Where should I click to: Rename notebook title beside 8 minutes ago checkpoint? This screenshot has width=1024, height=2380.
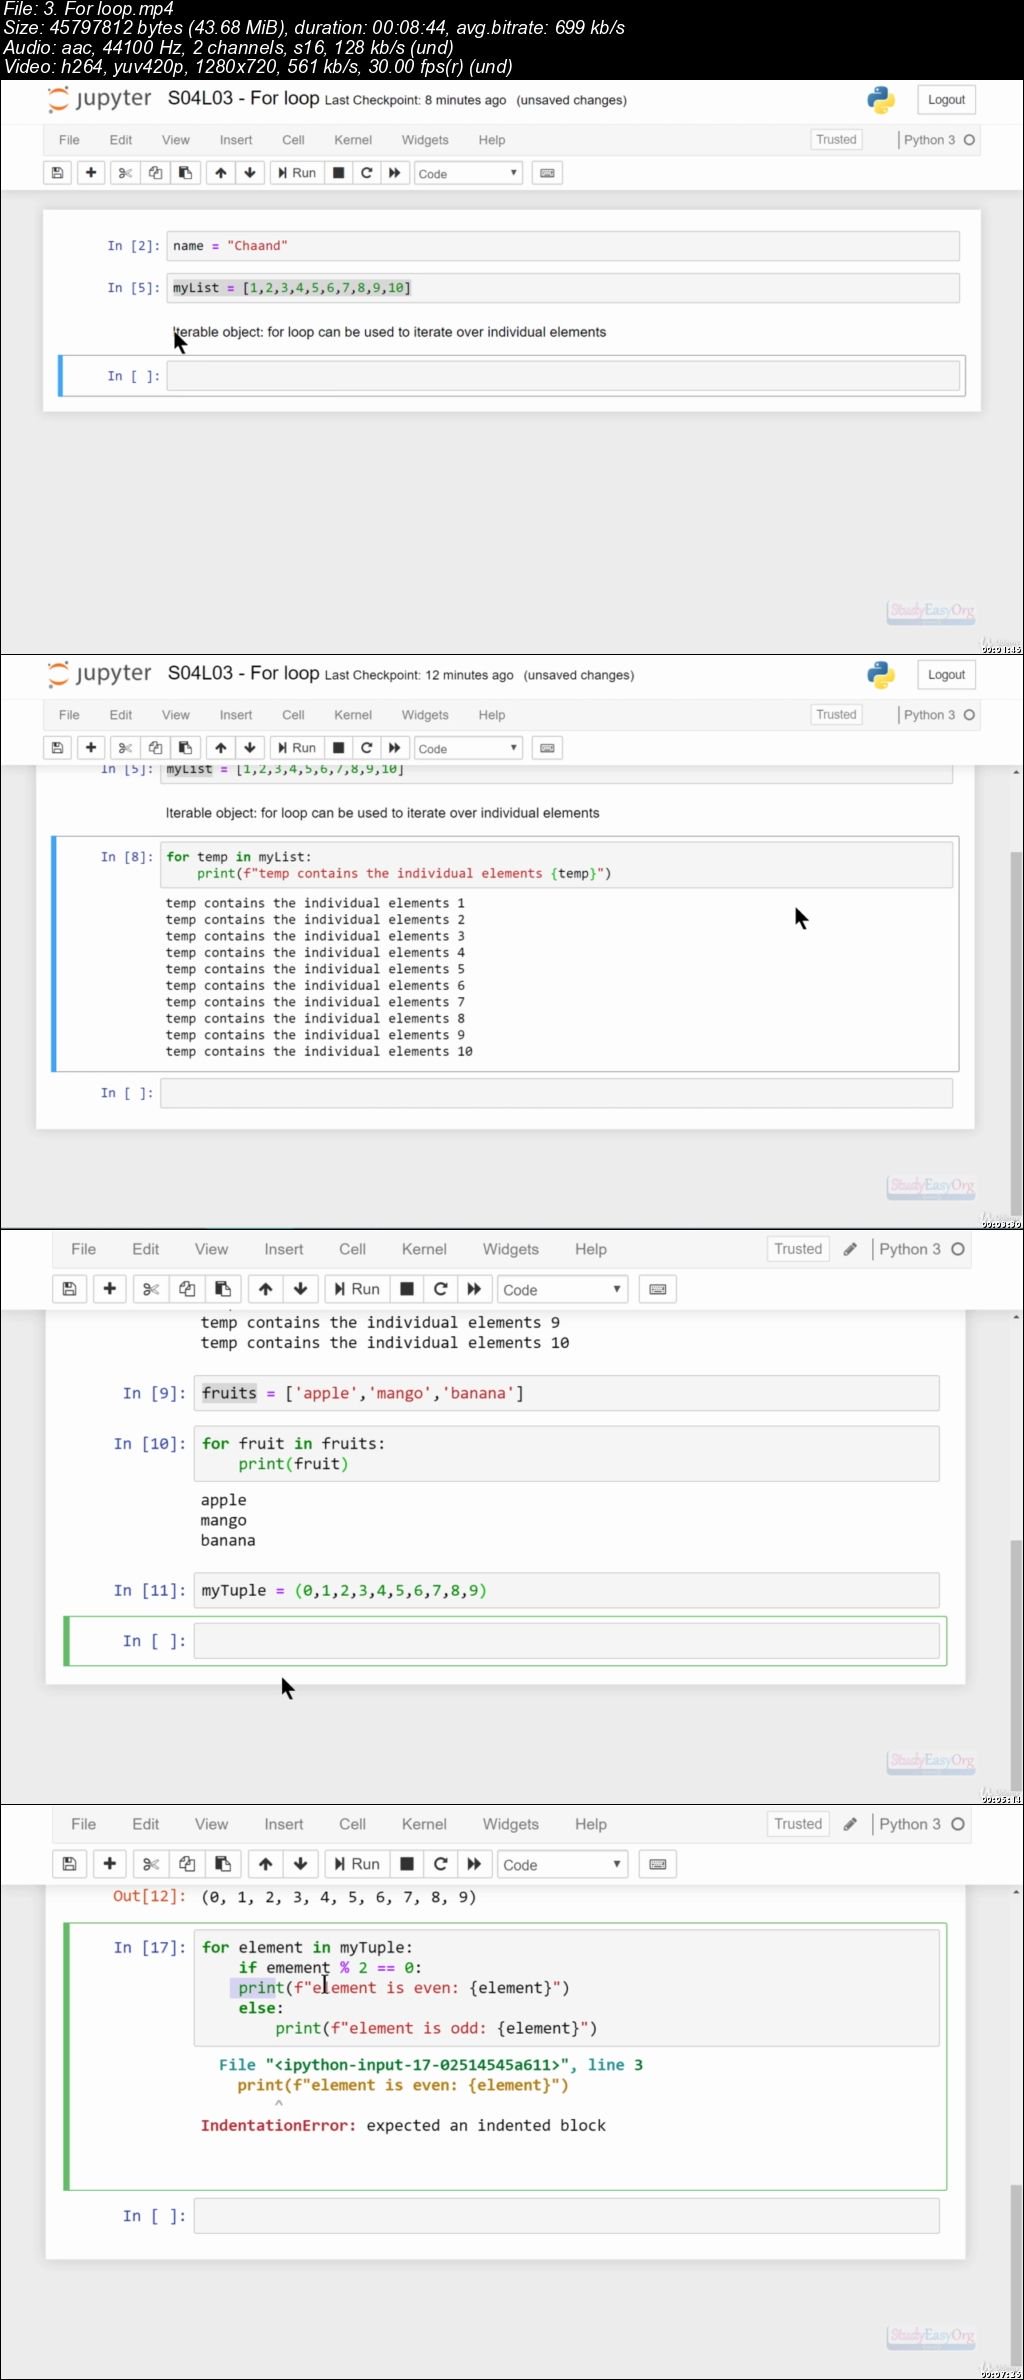coord(244,98)
